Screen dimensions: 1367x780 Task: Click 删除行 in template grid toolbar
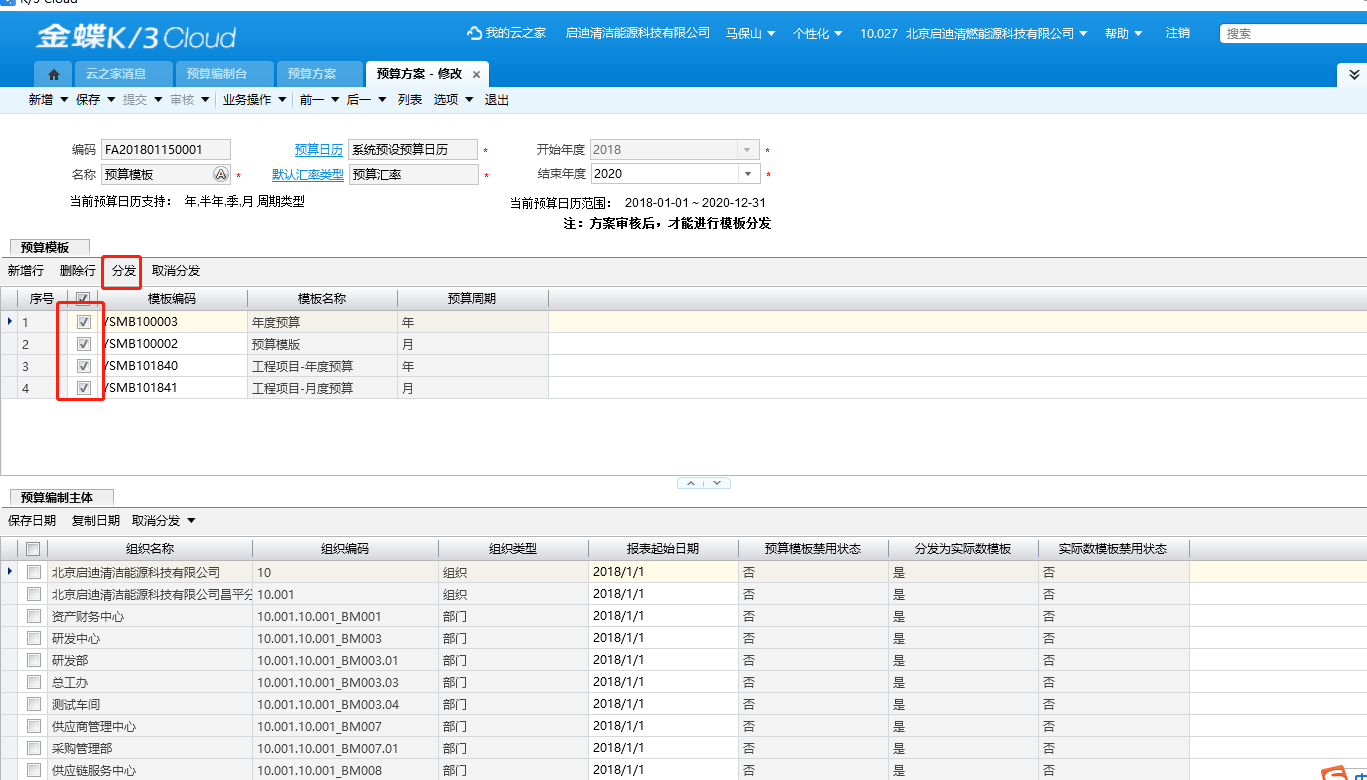click(78, 271)
